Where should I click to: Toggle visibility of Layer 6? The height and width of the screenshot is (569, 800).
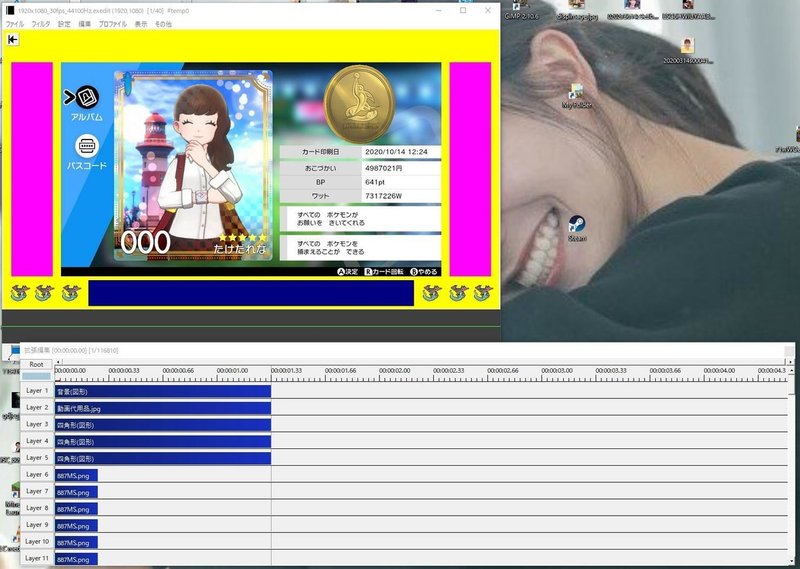tap(37, 475)
